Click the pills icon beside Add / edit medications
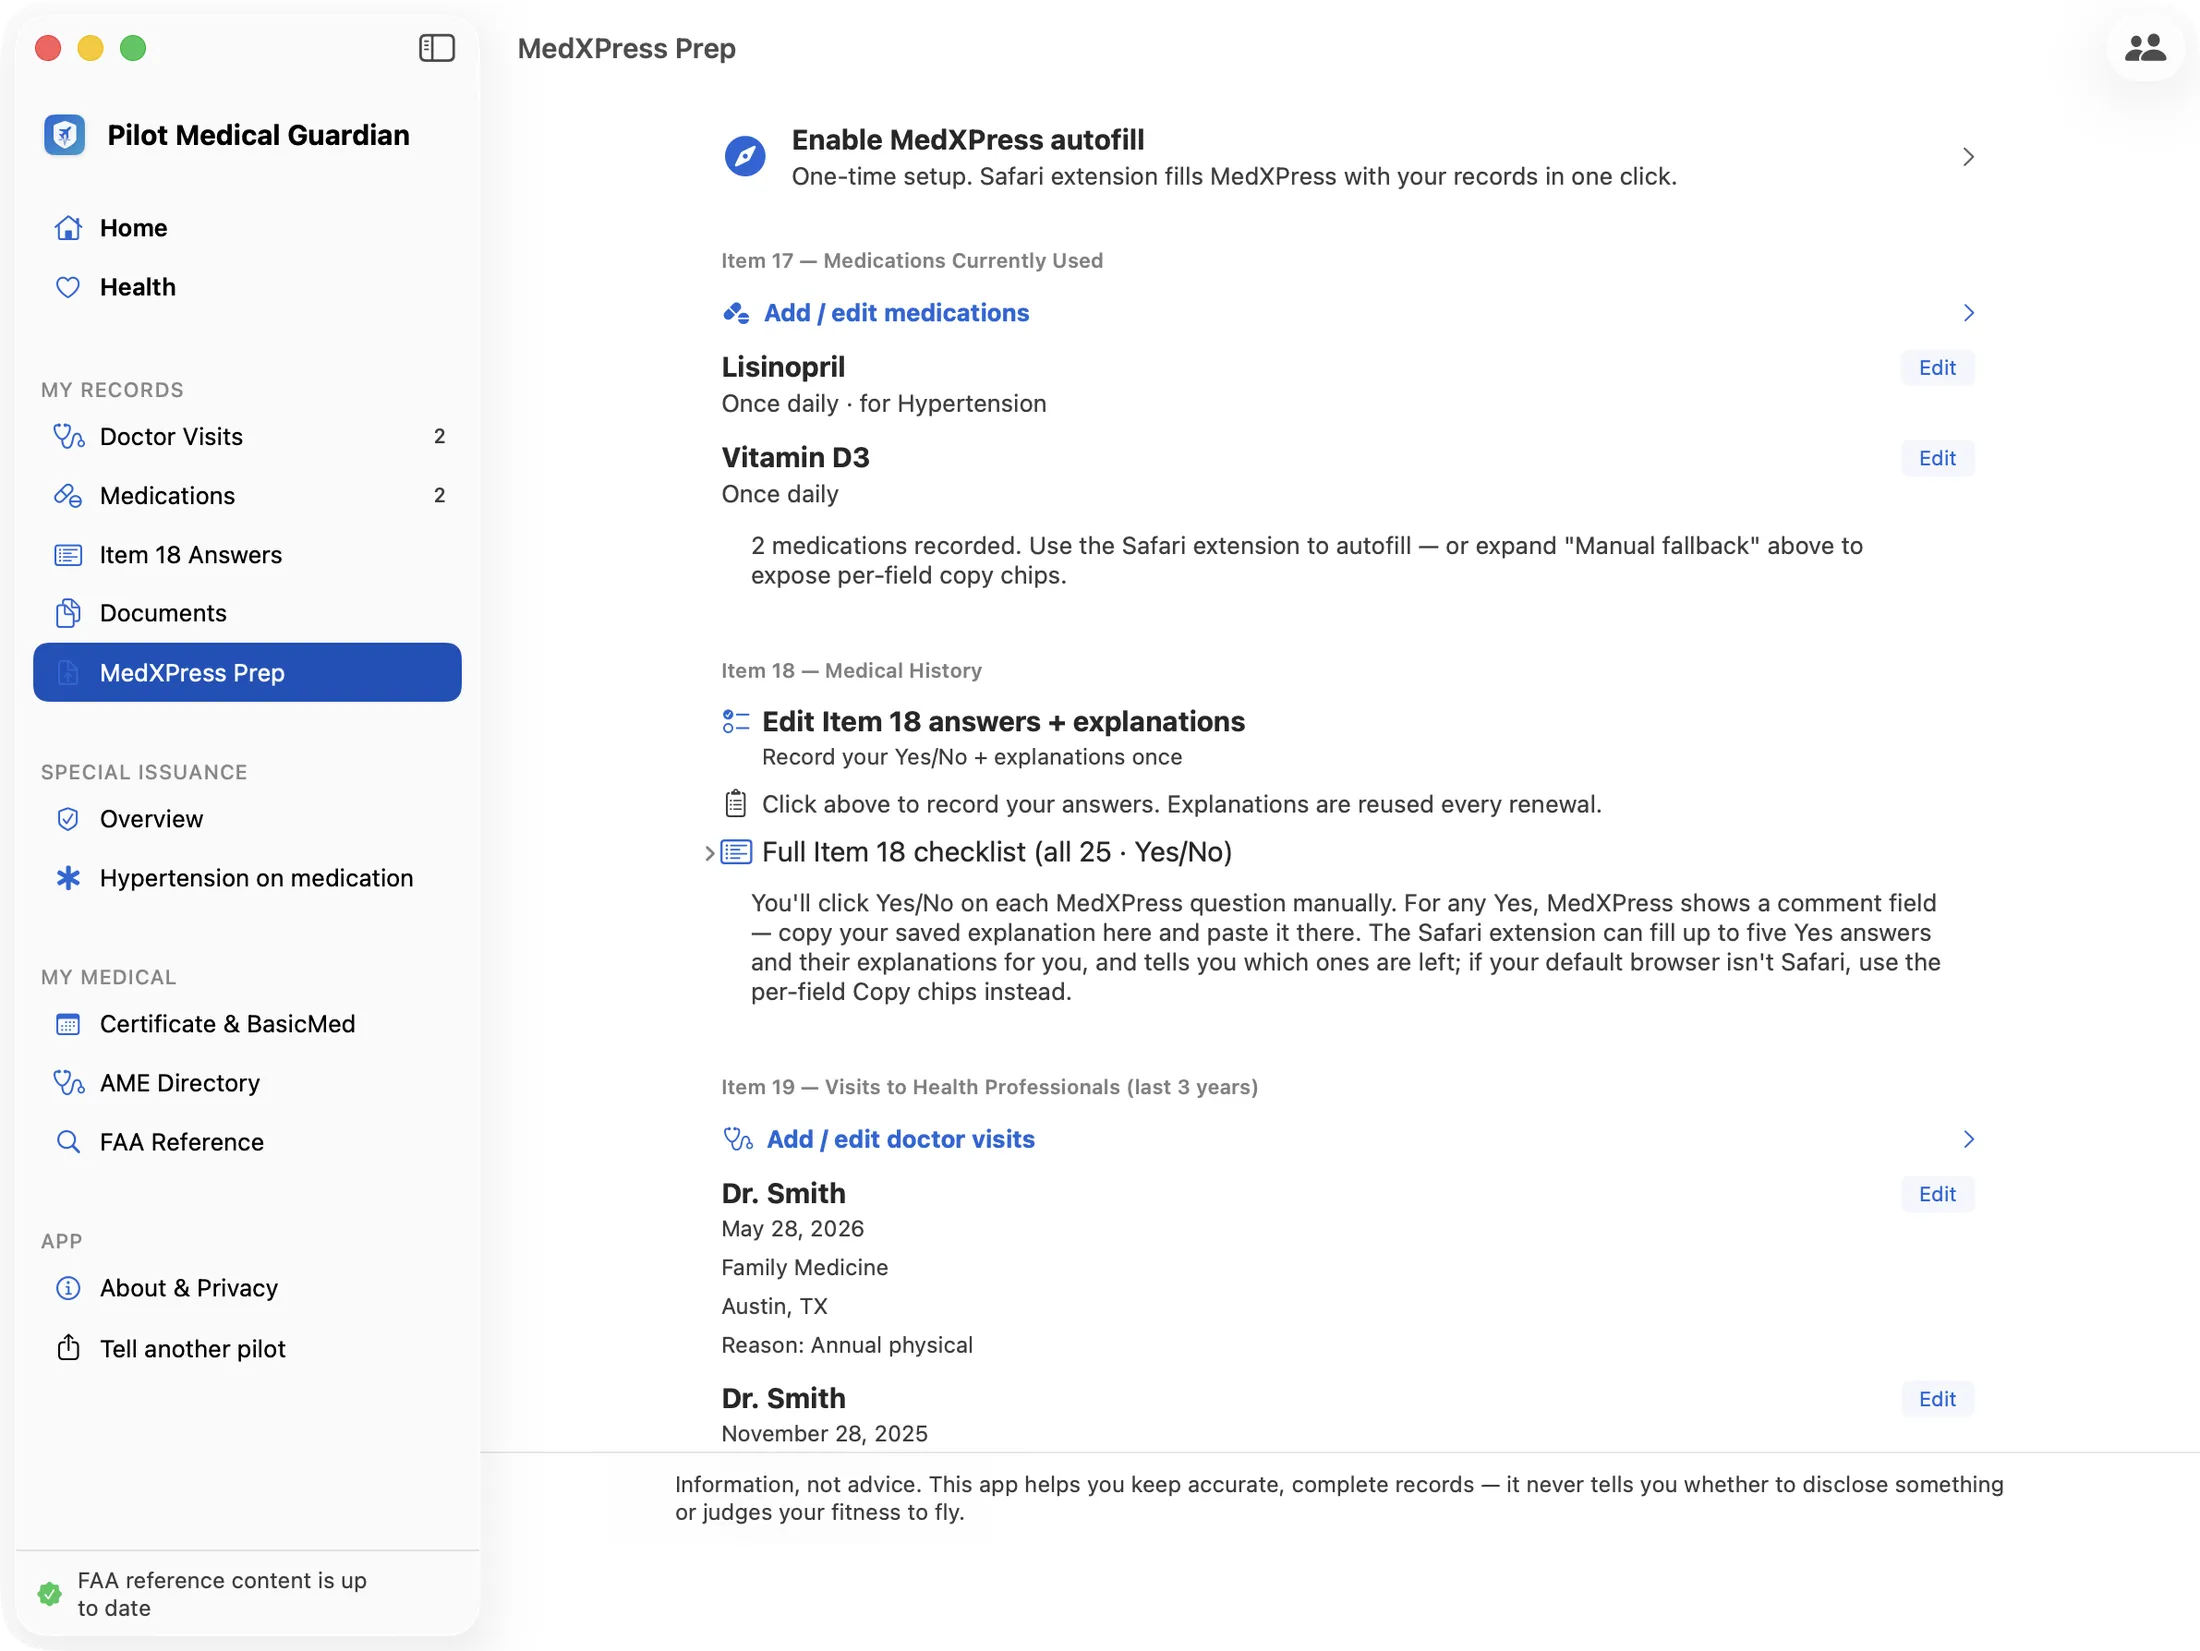Screen dimensions: 2200x1651 (736, 314)
